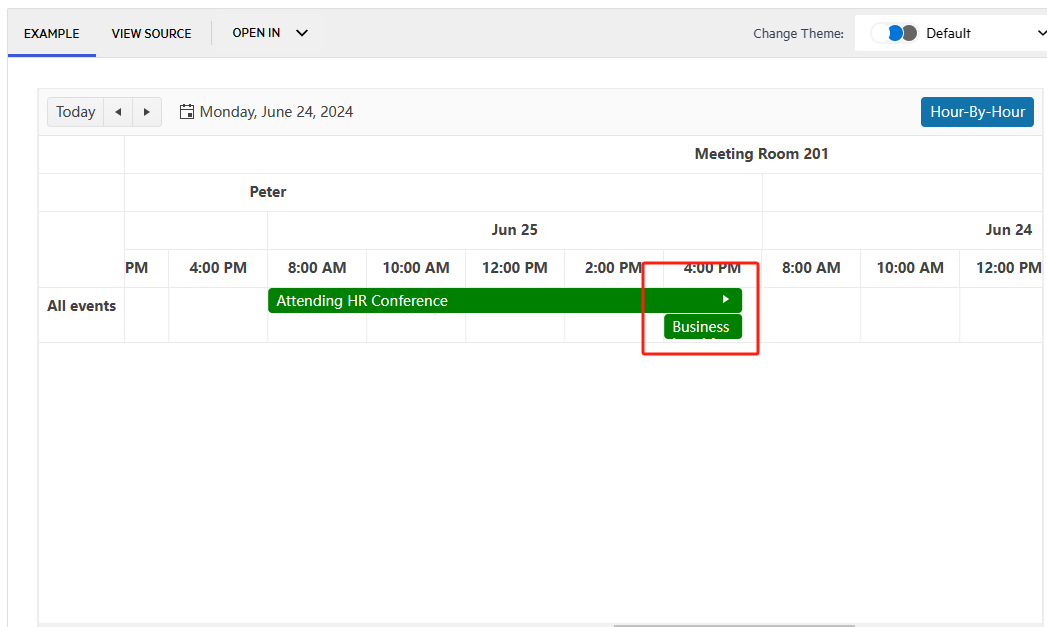Click the white arrow on the HR Conference bar
Viewport: 1047px width, 627px height.
coord(724,298)
